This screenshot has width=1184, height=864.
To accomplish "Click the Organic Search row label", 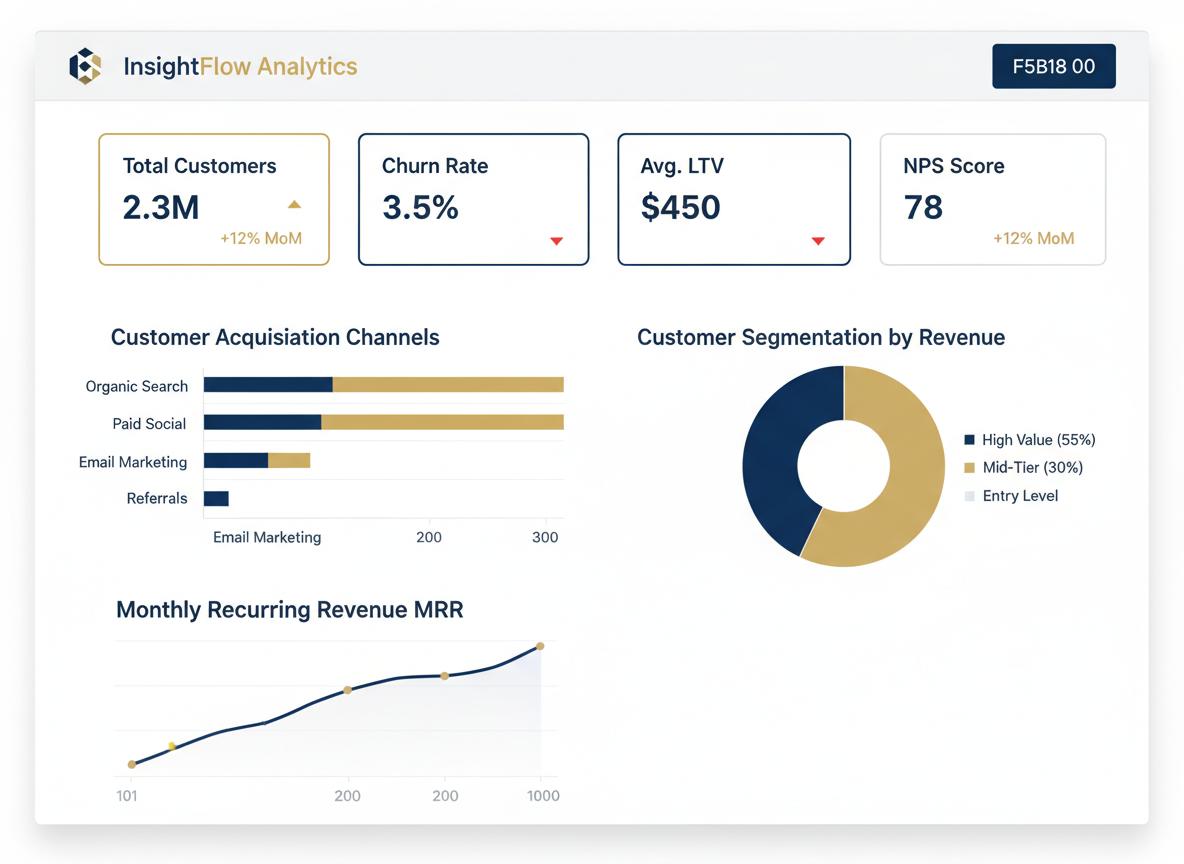I will pos(137,386).
